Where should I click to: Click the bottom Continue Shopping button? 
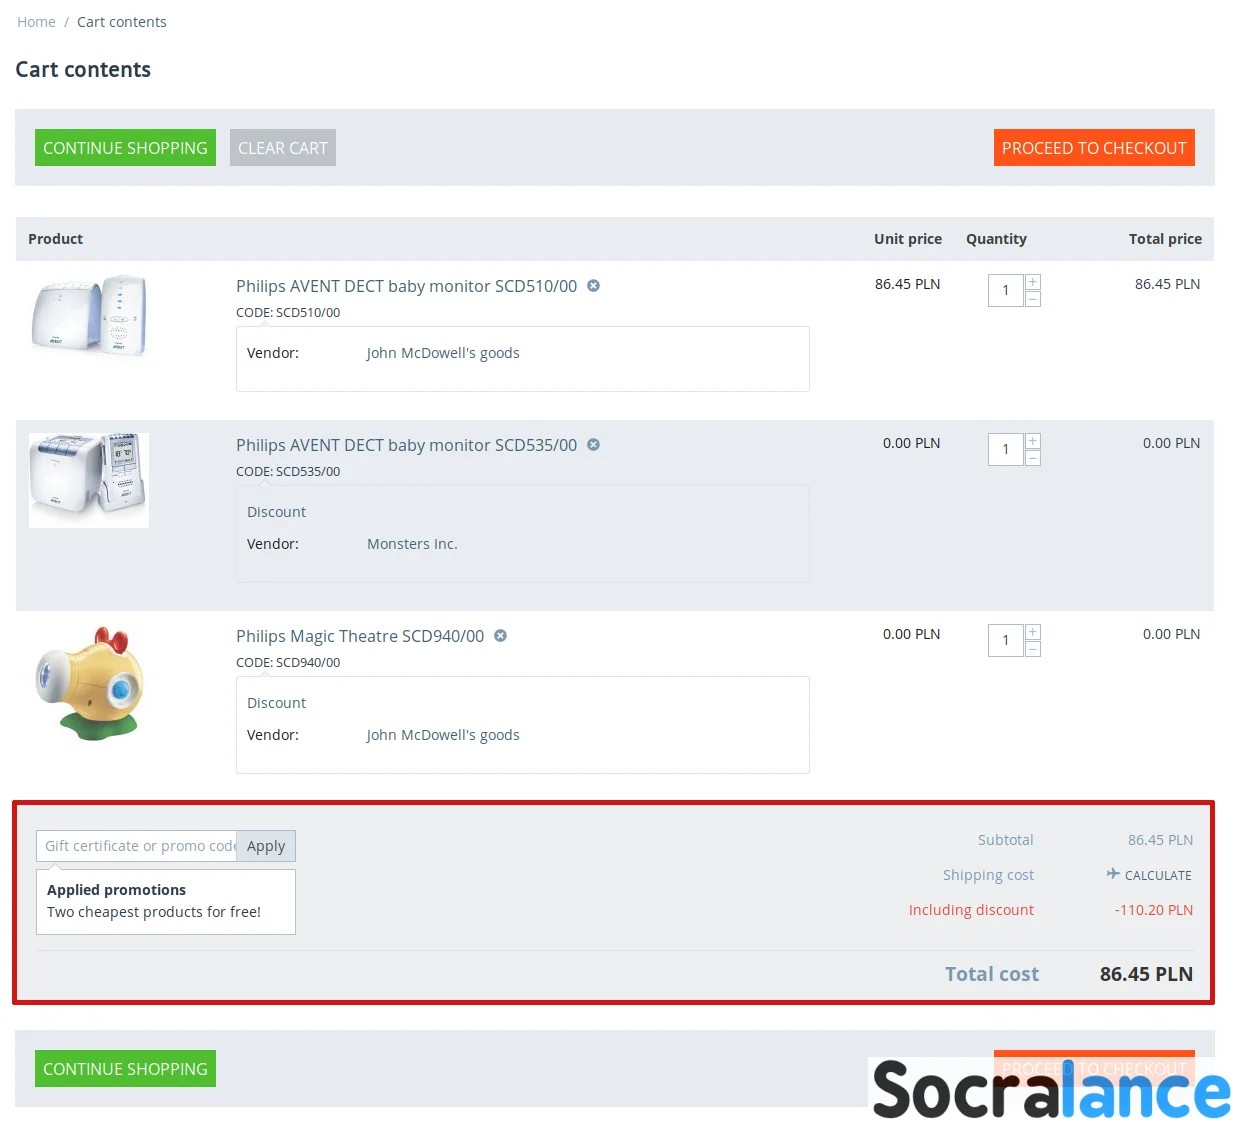click(x=125, y=1069)
